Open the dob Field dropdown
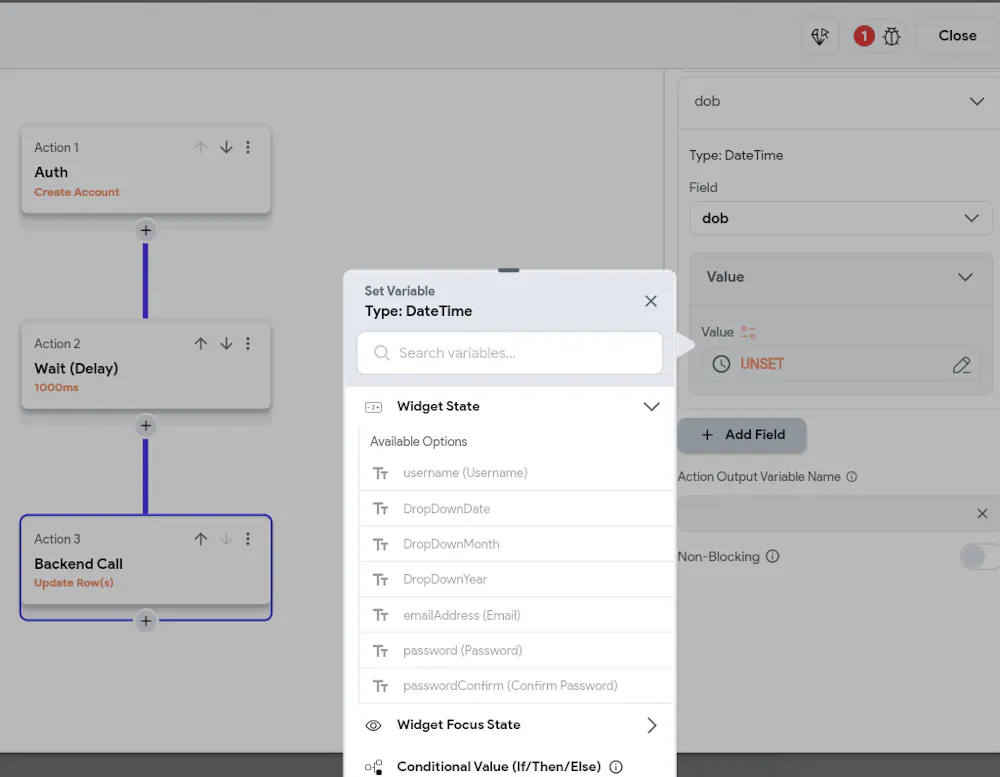This screenshot has width=1000, height=777. pyautogui.click(x=841, y=218)
